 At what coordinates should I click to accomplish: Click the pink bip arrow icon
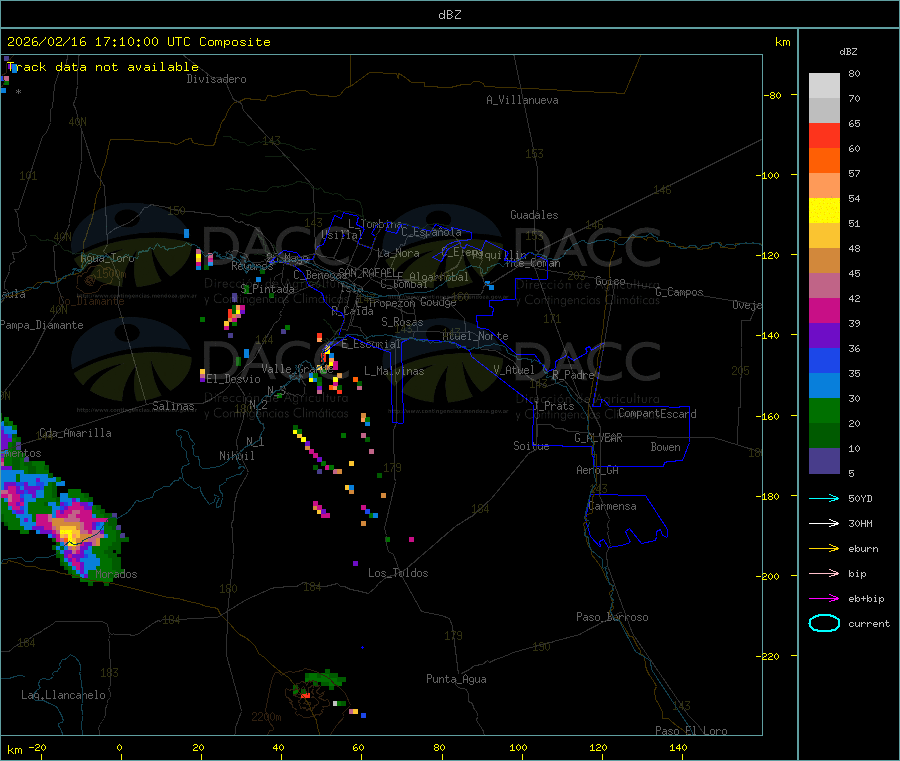pos(824,573)
